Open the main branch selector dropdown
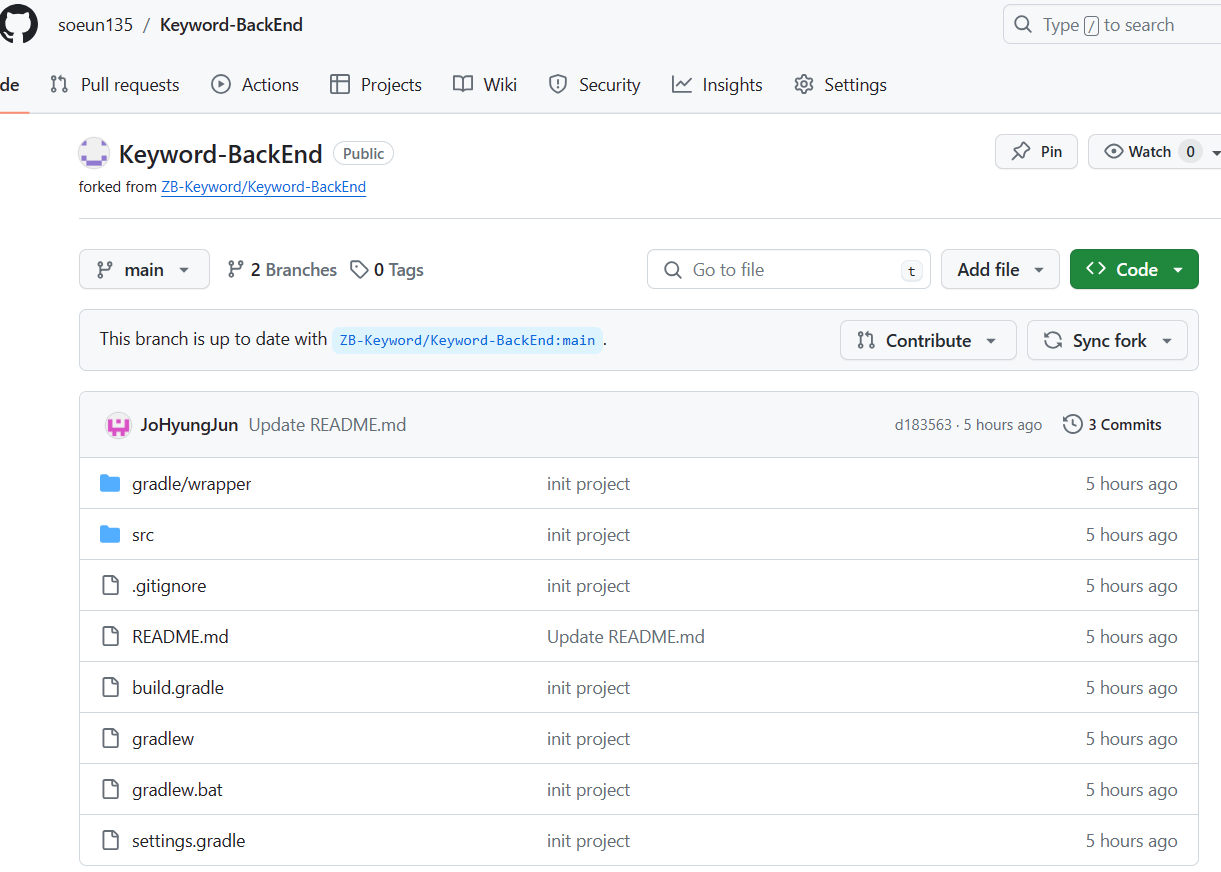 coord(144,269)
